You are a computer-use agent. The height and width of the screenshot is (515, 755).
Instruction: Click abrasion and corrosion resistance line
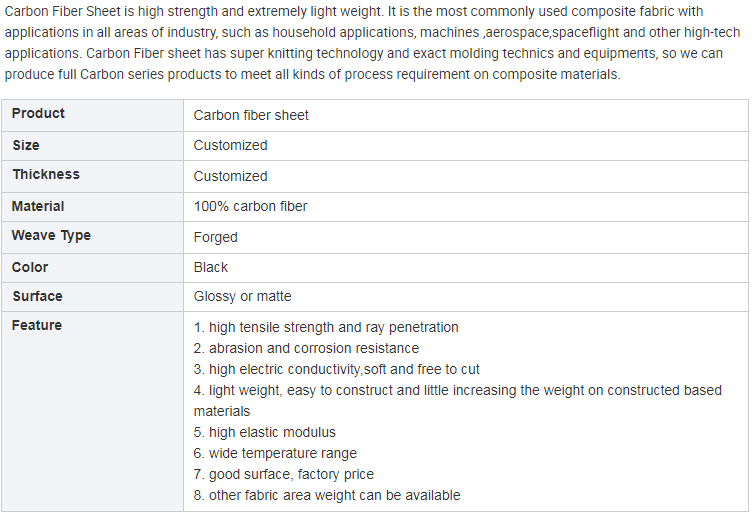point(306,348)
